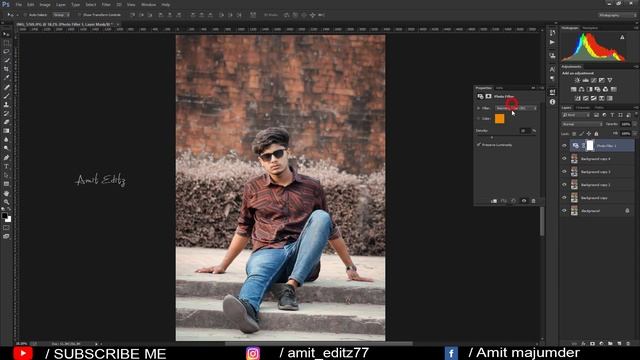Select the Move tool in the toolbox
The width and height of the screenshot is (640, 360).
pyautogui.click(x=6, y=34)
